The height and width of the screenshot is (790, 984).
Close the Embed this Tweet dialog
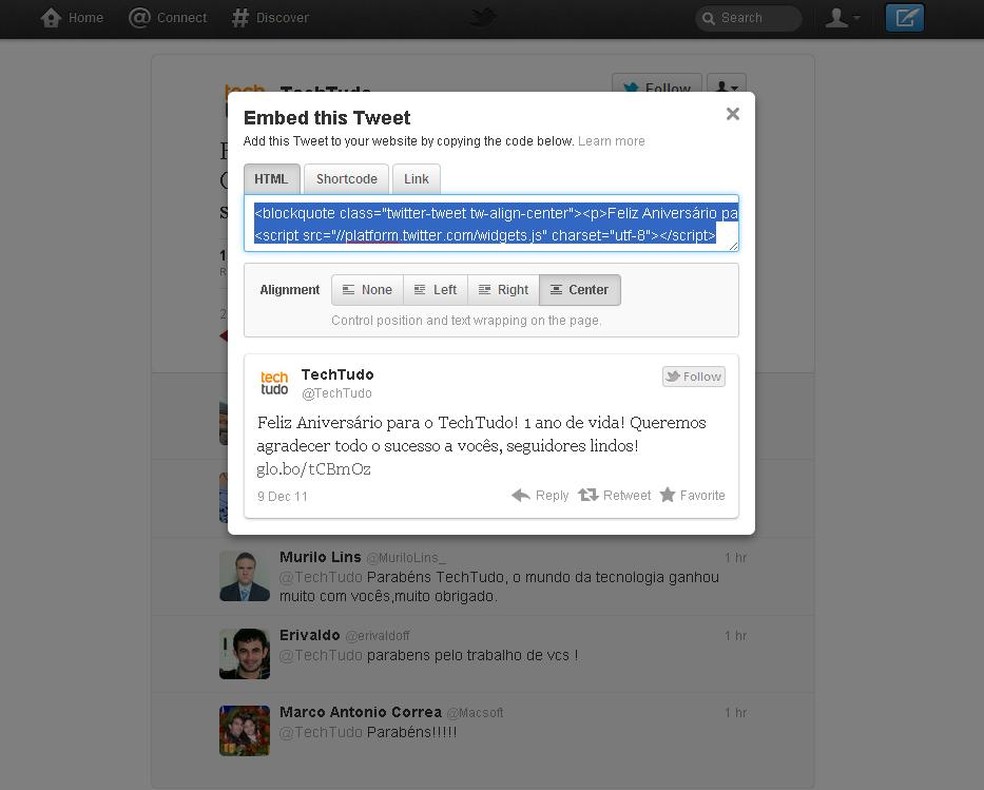click(732, 114)
